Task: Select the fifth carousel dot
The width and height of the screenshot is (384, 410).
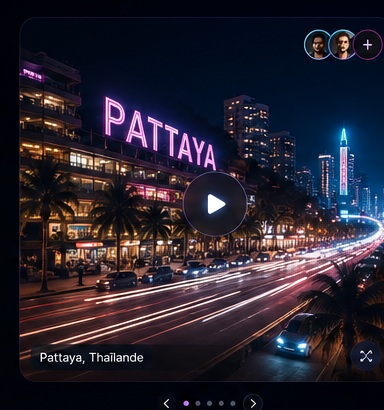Action: [233, 403]
